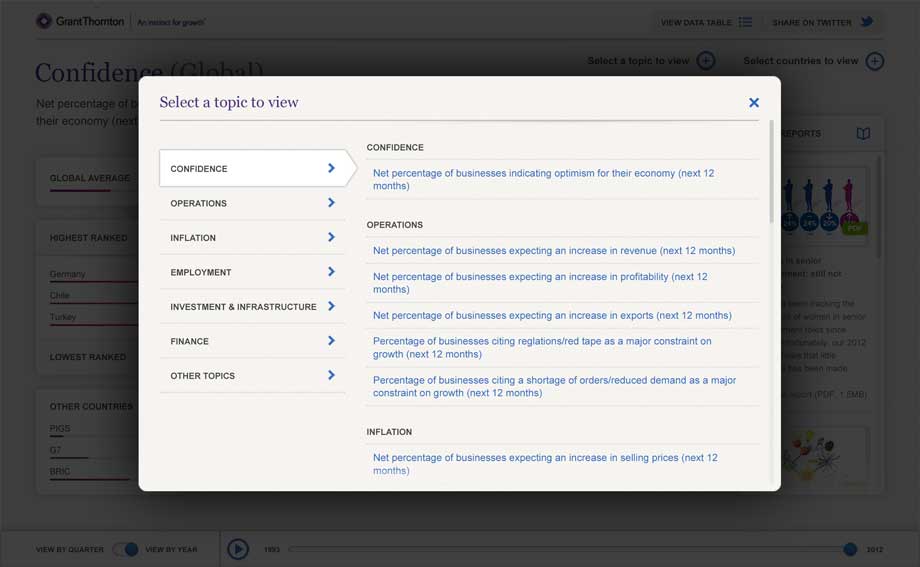Click the dialog's vertical scrollbar
Image resolution: width=920 pixels, height=567 pixels.
click(771, 170)
